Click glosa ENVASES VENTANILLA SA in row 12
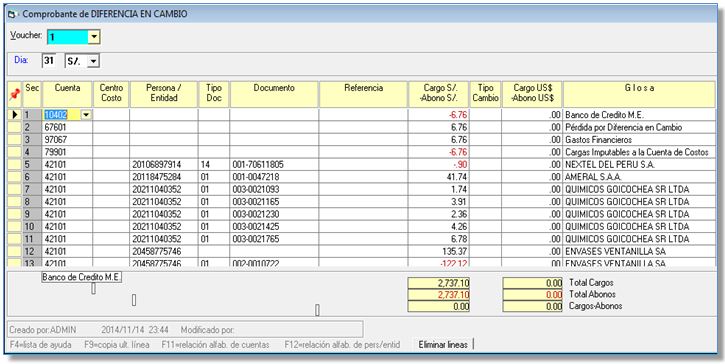This screenshot has width=725, height=364. (639, 252)
